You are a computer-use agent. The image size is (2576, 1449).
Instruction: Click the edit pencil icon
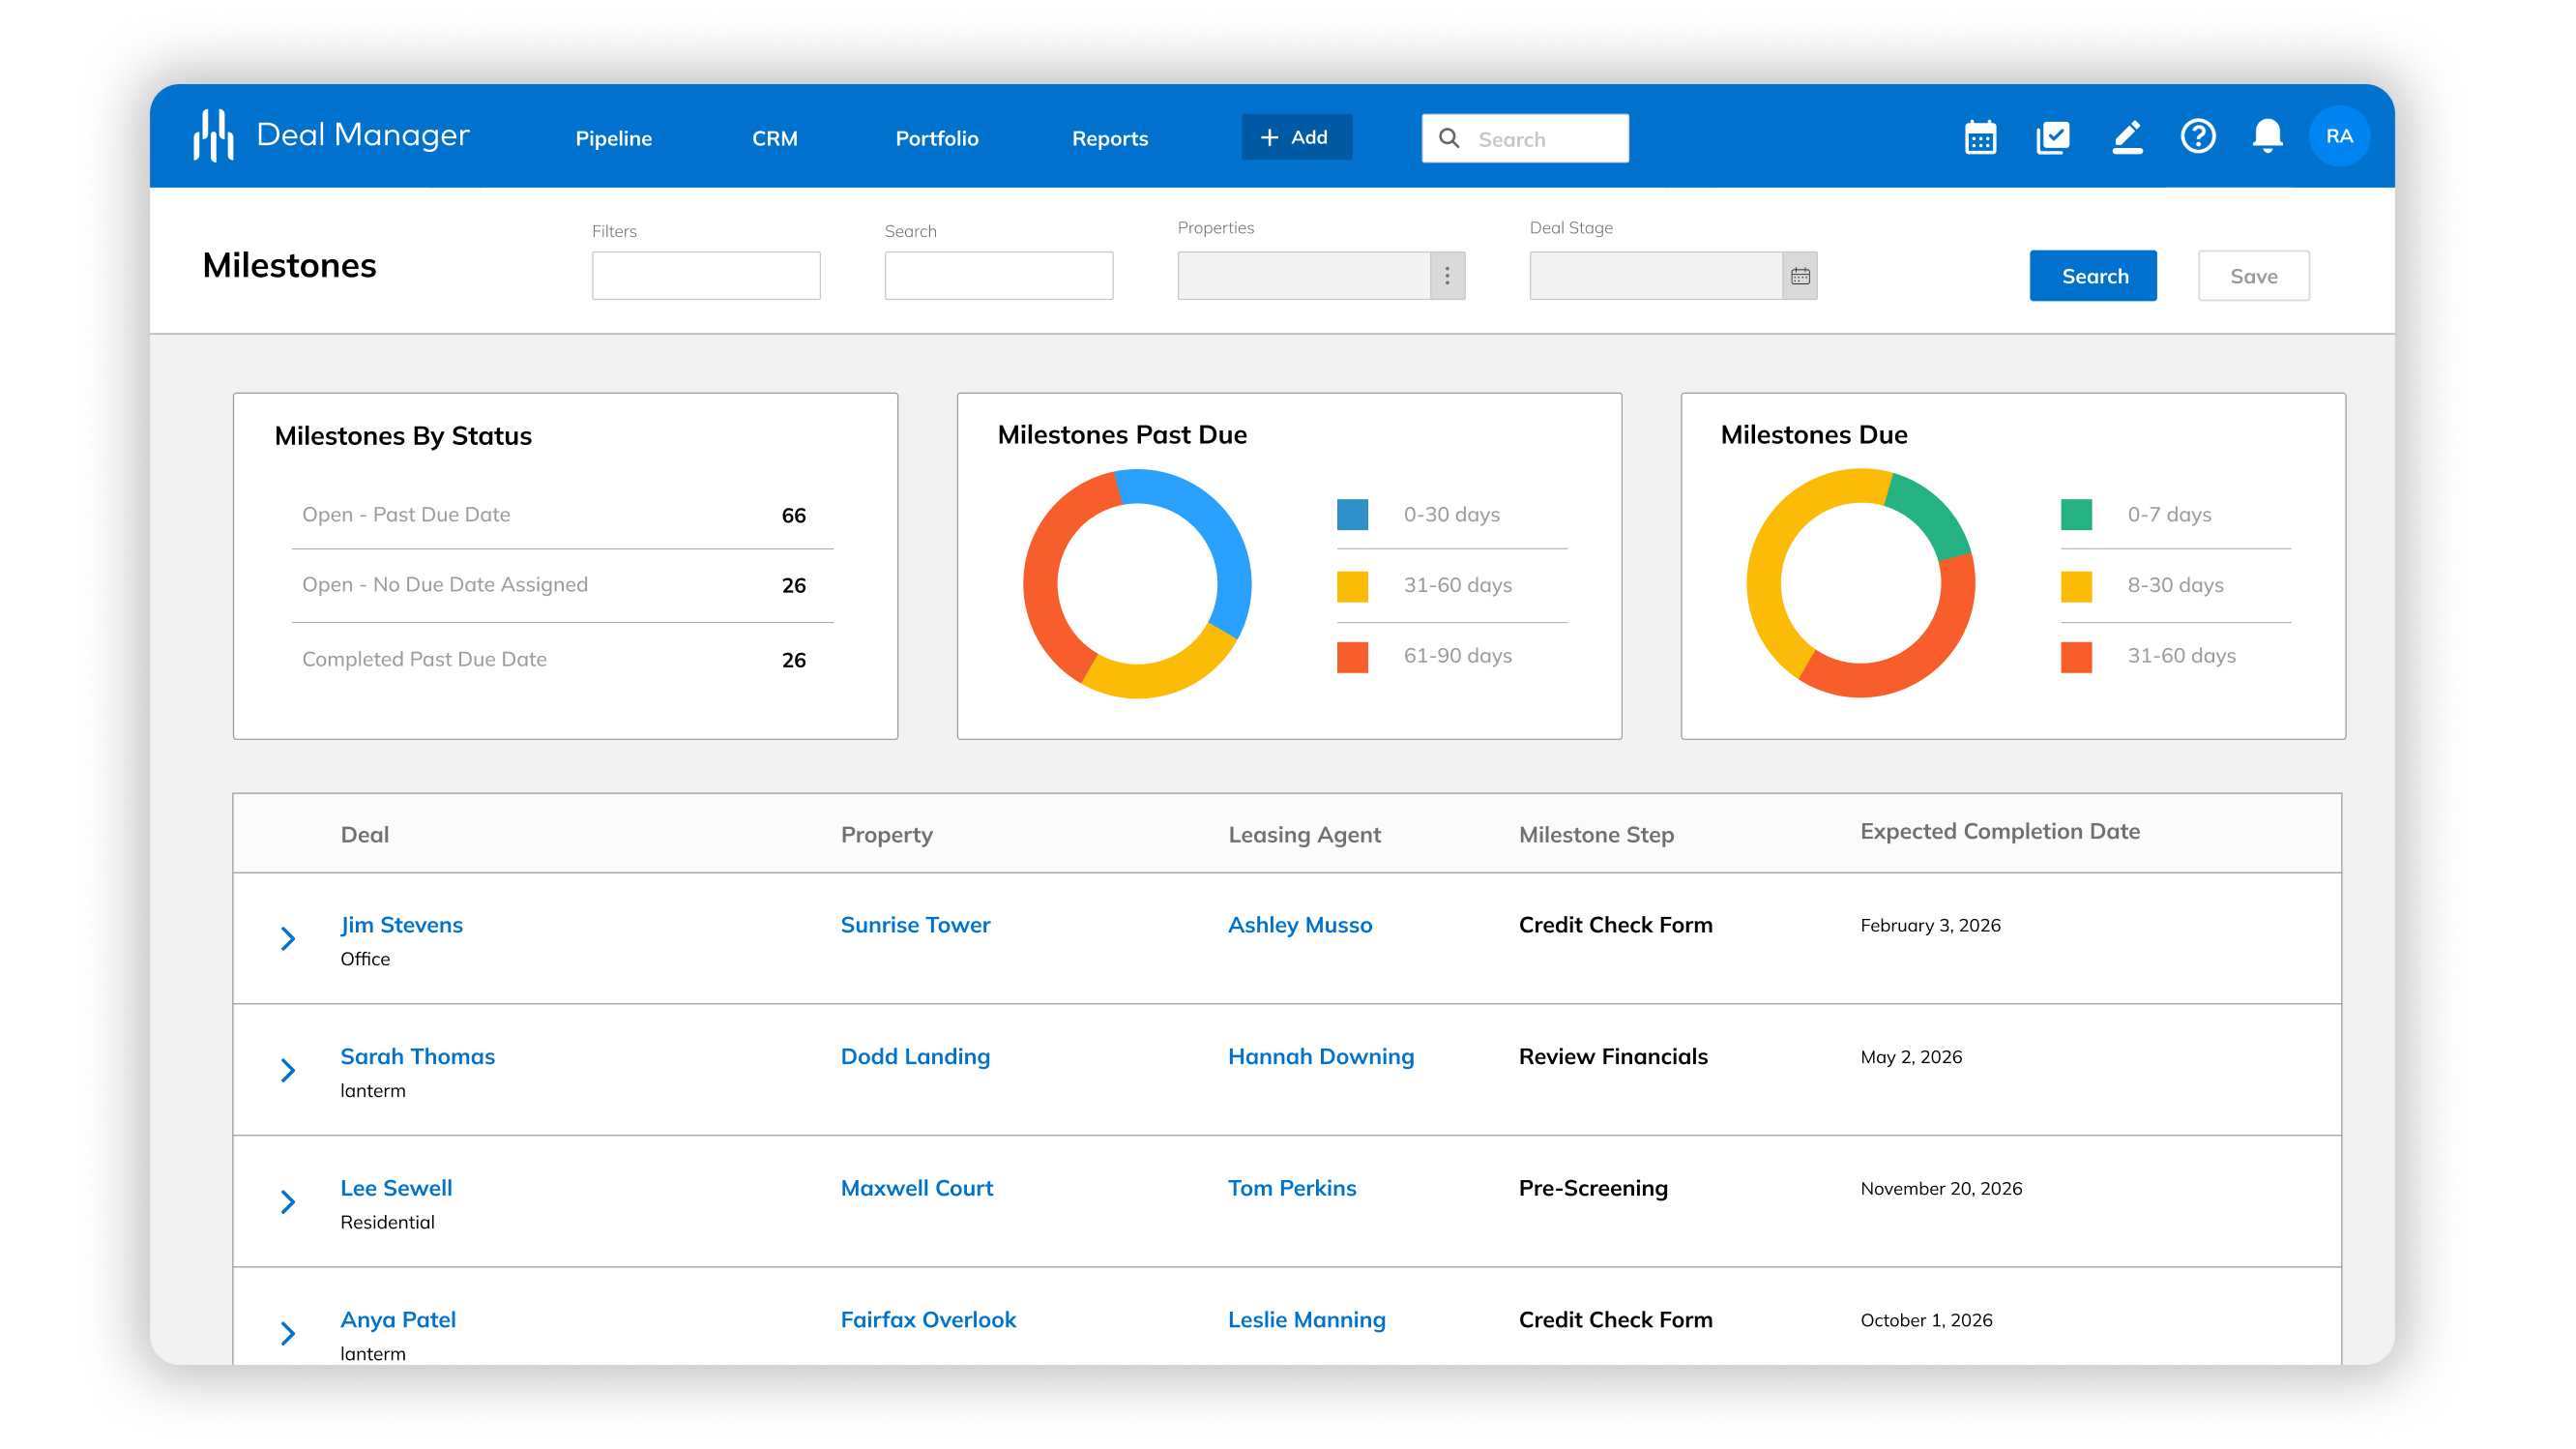[x=2127, y=137]
